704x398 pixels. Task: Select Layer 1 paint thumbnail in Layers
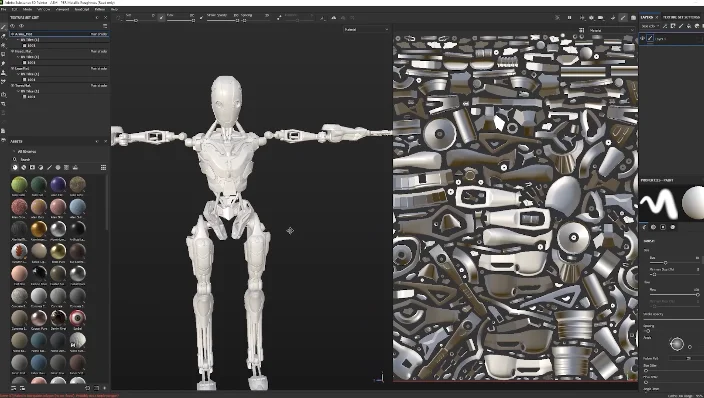[x=650, y=39]
